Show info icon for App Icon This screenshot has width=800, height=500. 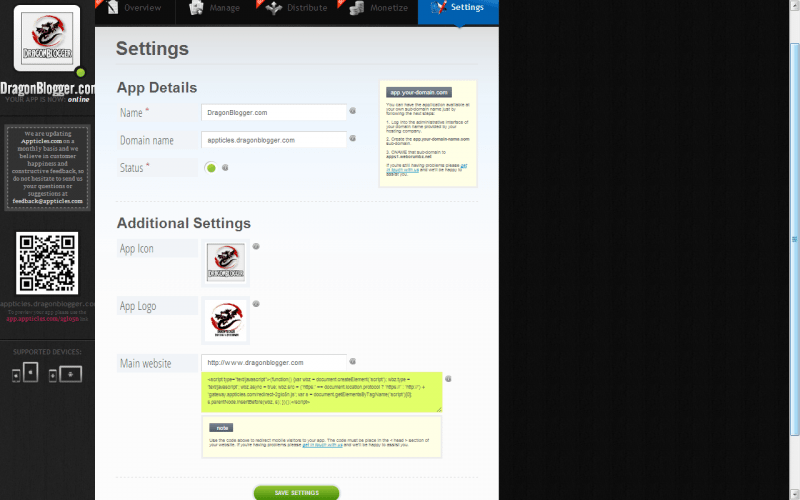click(256, 246)
